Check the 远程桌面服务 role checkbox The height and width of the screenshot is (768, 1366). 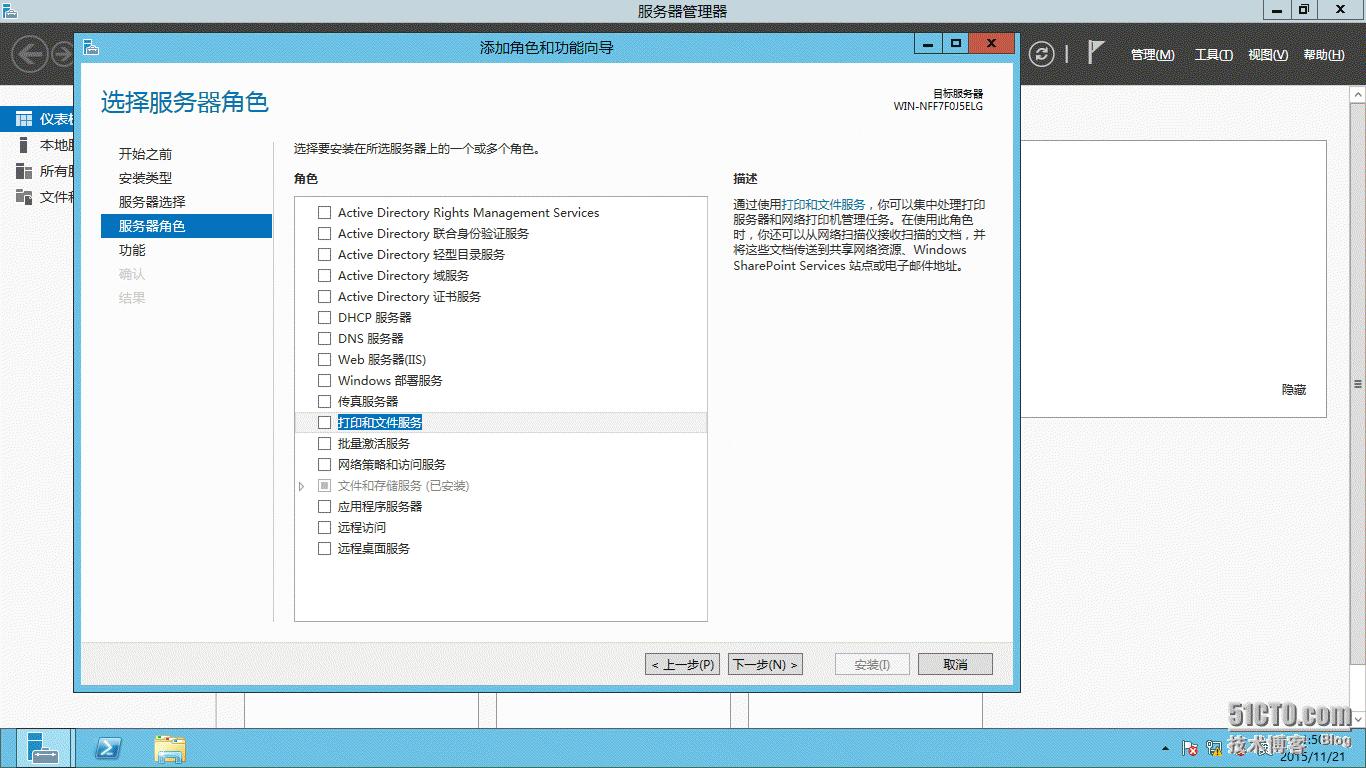click(x=324, y=548)
